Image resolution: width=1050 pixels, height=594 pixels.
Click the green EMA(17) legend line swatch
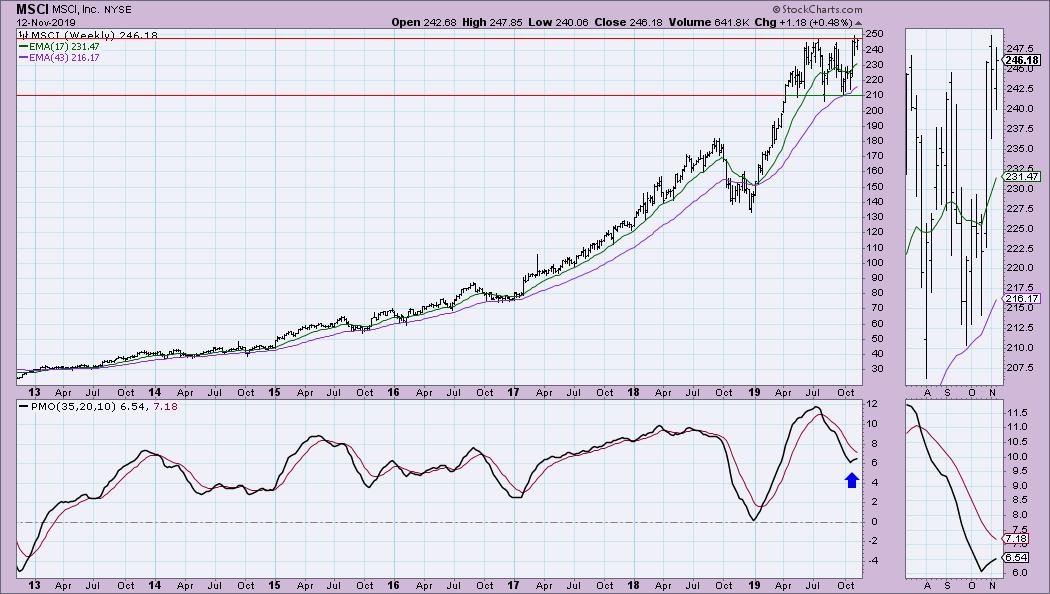[23, 47]
